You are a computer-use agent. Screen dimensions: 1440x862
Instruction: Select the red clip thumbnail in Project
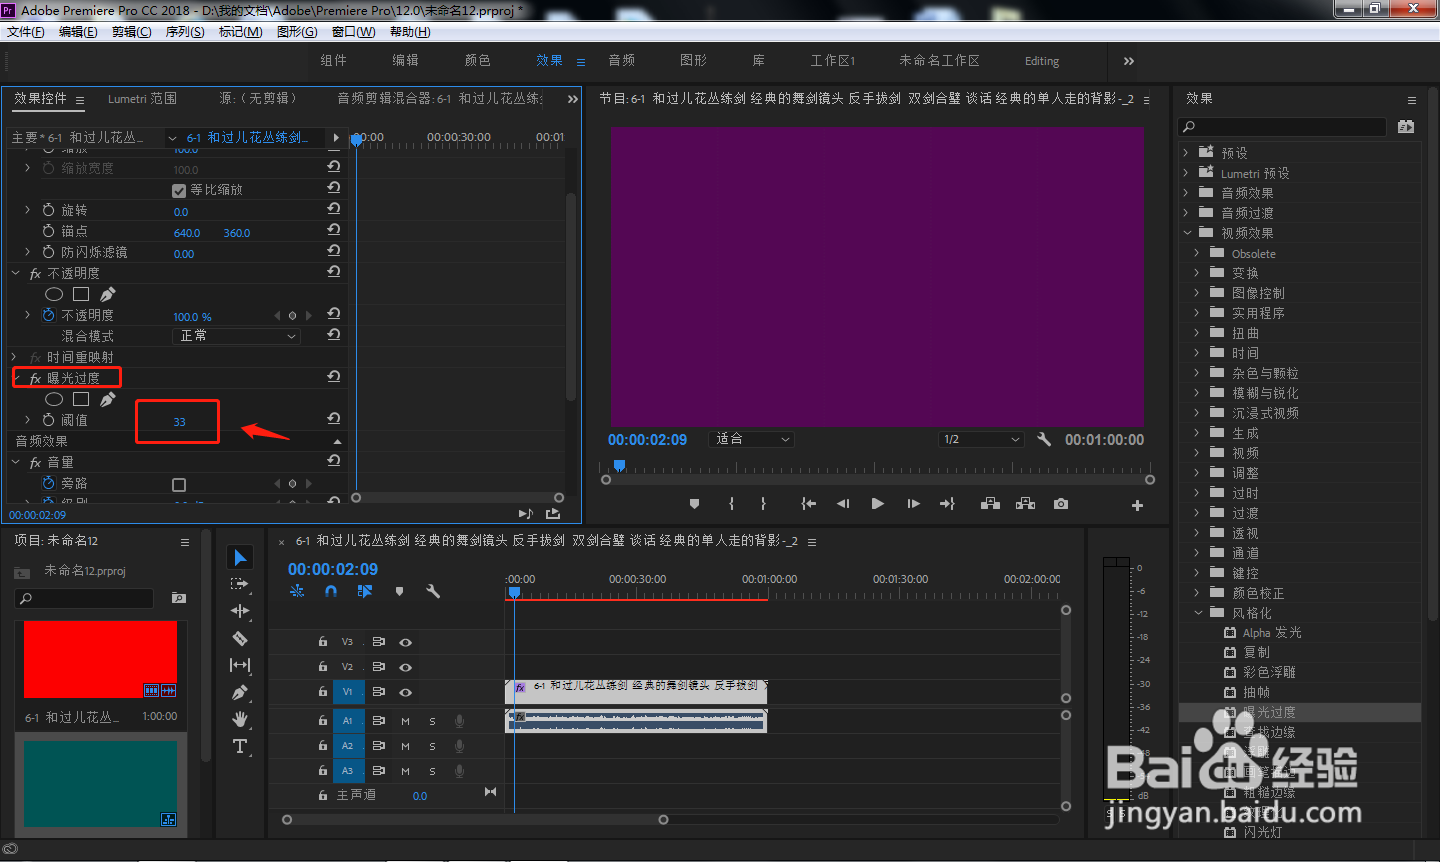100,659
